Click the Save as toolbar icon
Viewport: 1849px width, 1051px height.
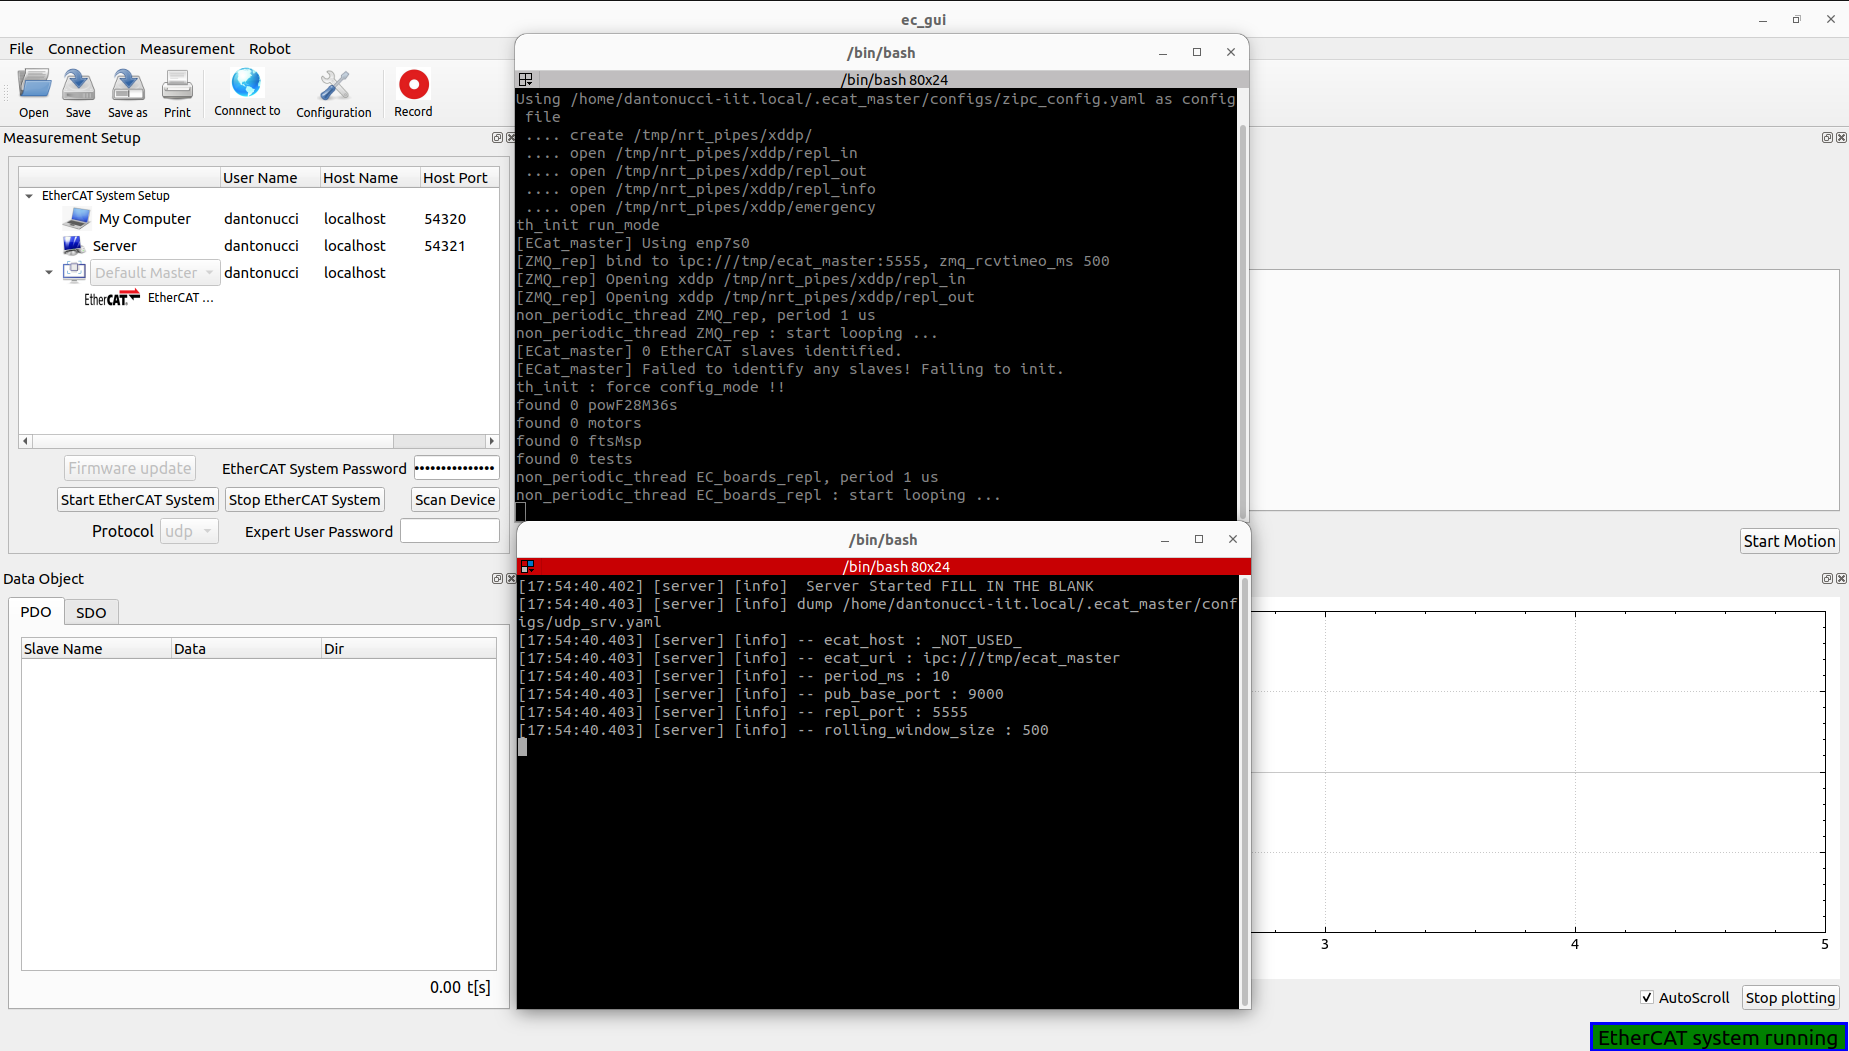(x=127, y=85)
